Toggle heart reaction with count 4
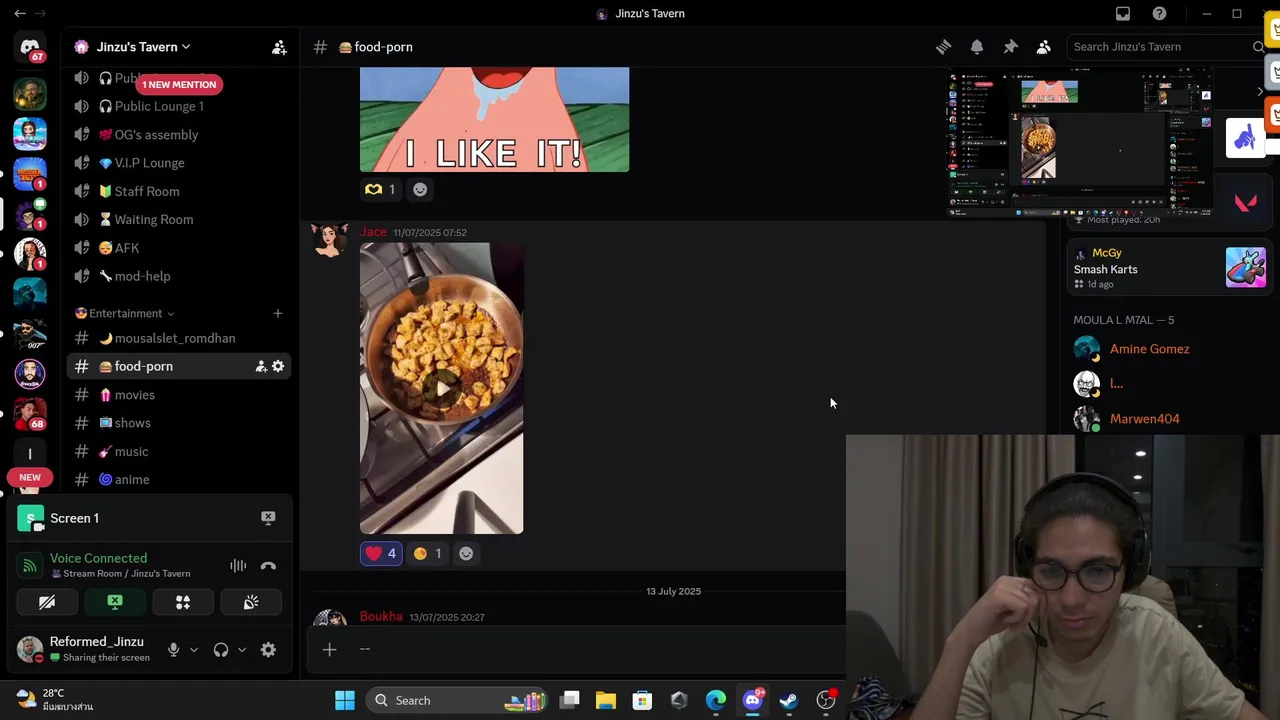 [381, 553]
